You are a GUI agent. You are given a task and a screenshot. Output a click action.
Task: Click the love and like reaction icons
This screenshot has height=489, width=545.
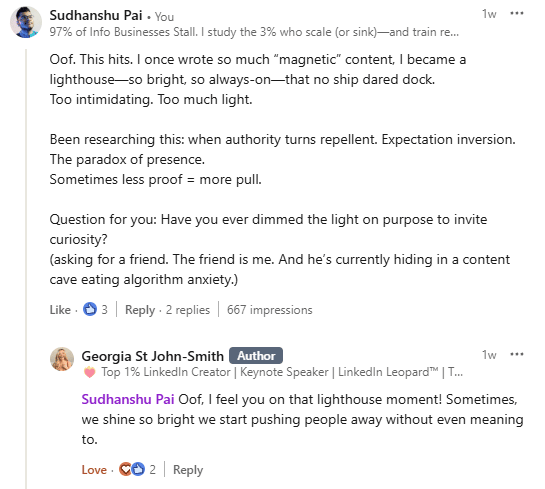click(x=132, y=469)
